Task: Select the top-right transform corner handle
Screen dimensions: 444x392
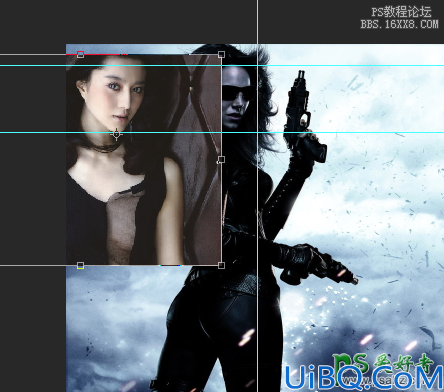Action: (x=221, y=54)
